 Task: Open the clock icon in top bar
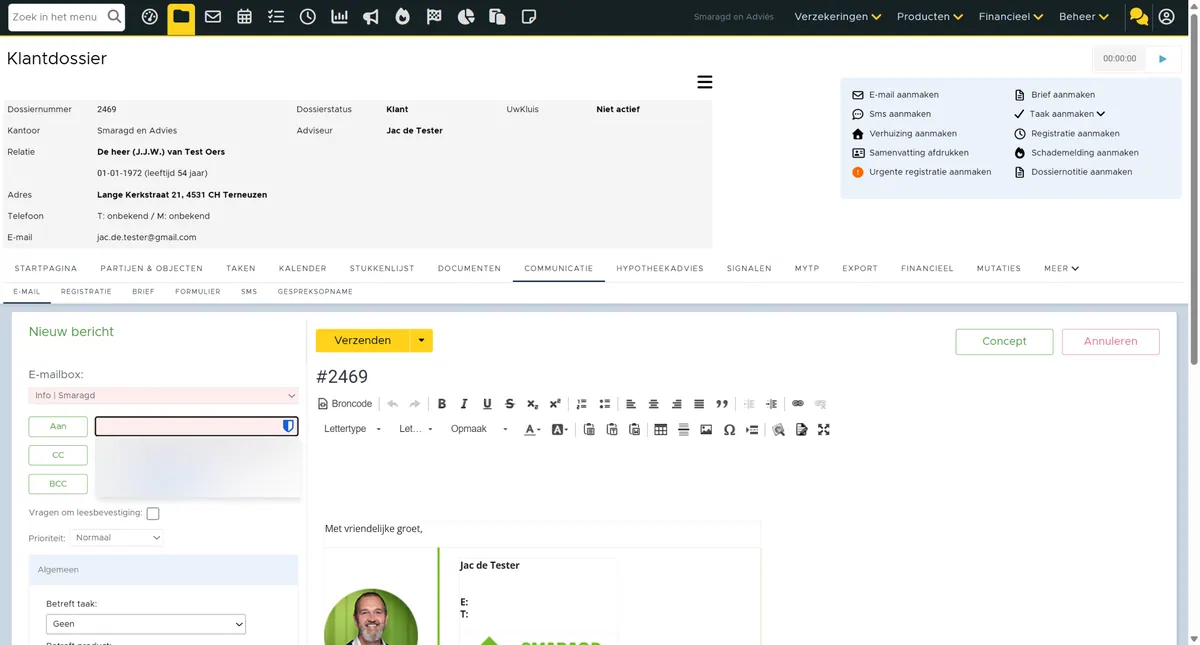(308, 17)
